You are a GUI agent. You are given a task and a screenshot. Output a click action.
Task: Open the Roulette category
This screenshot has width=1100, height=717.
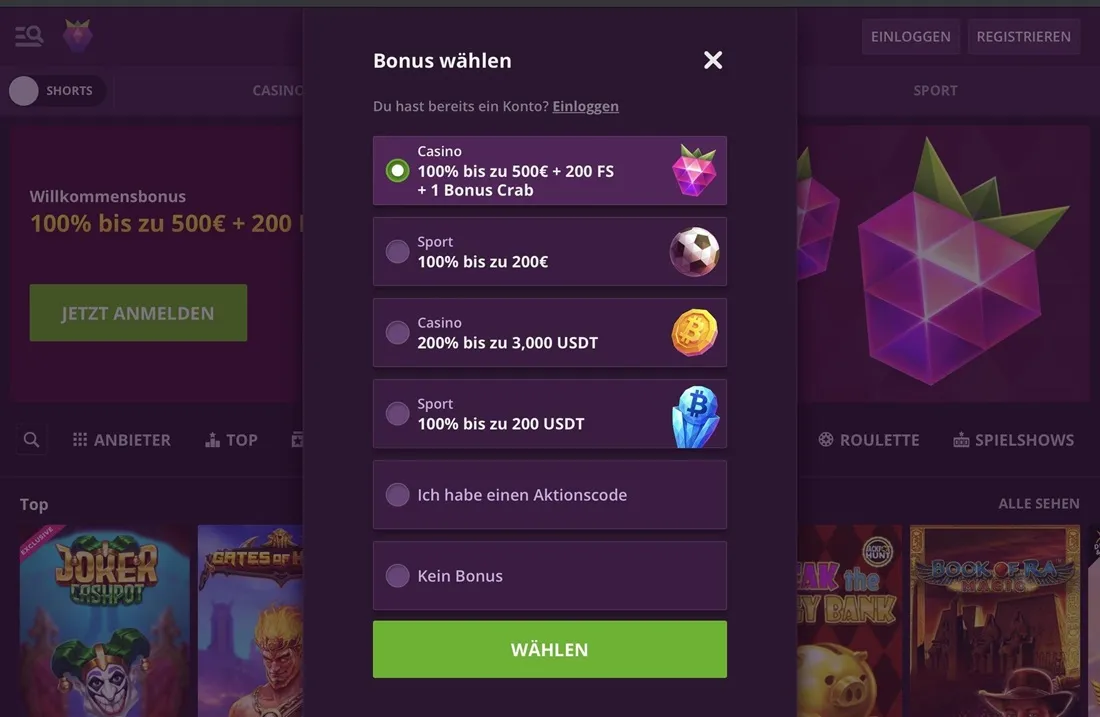click(x=868, y=440)
